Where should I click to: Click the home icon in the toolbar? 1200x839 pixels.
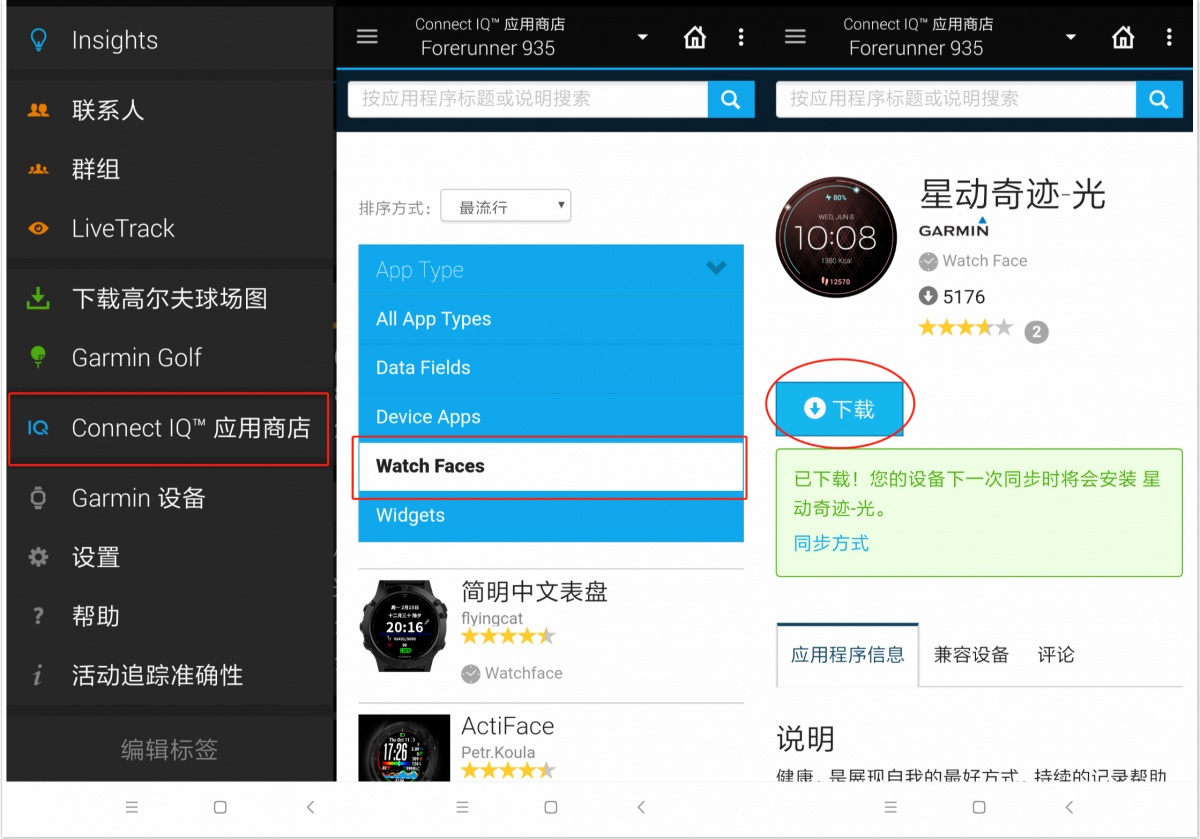coord(696,36)
